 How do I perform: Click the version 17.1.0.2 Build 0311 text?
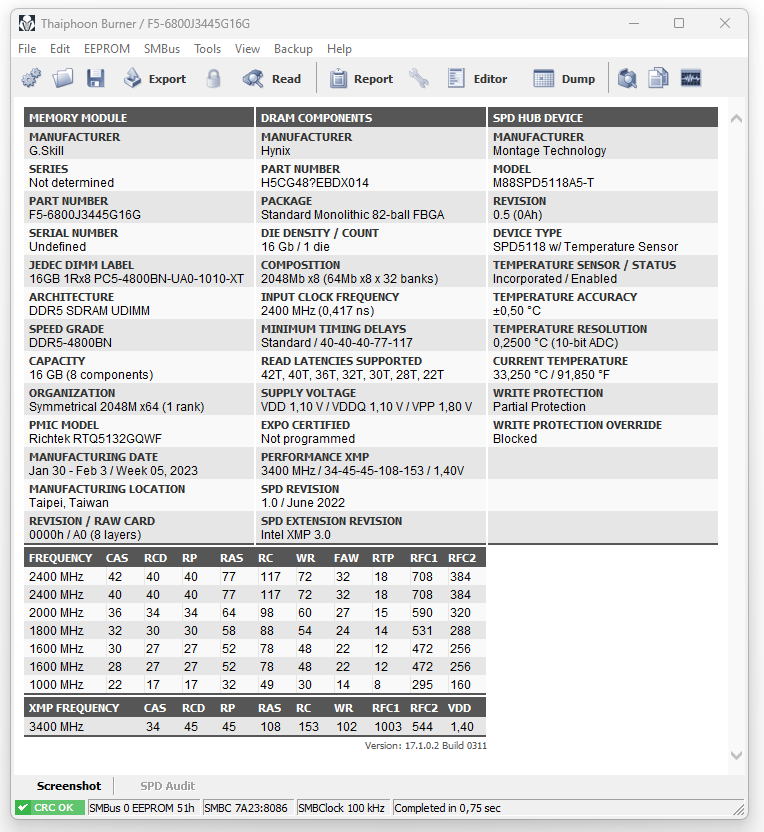pos(426,746)
